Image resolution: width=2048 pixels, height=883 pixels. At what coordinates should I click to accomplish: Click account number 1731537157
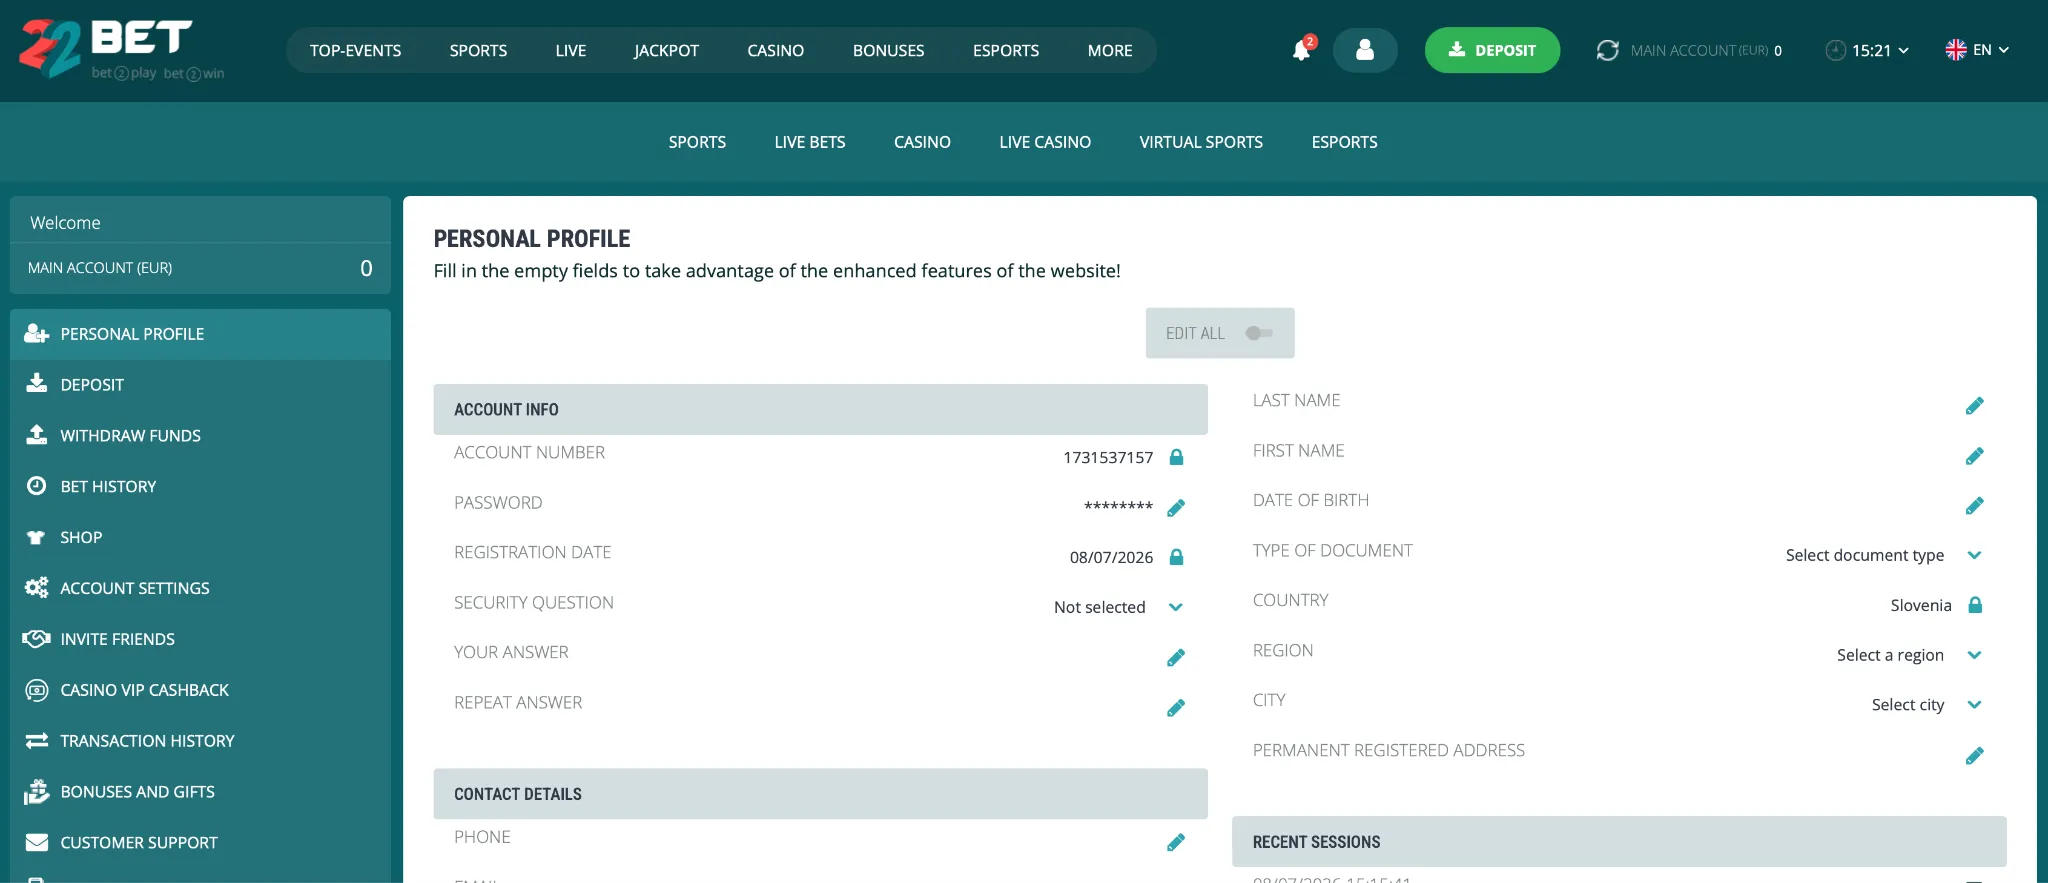(1108, 457)
